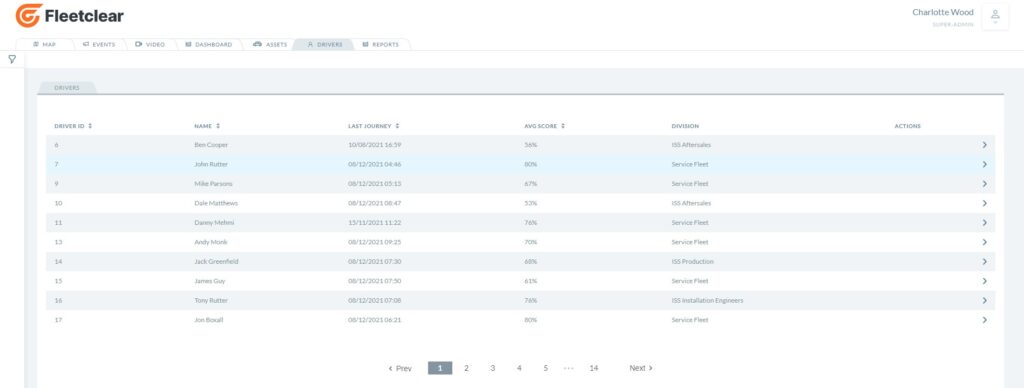Go to Next page
1024x388 pixels.
641,368
